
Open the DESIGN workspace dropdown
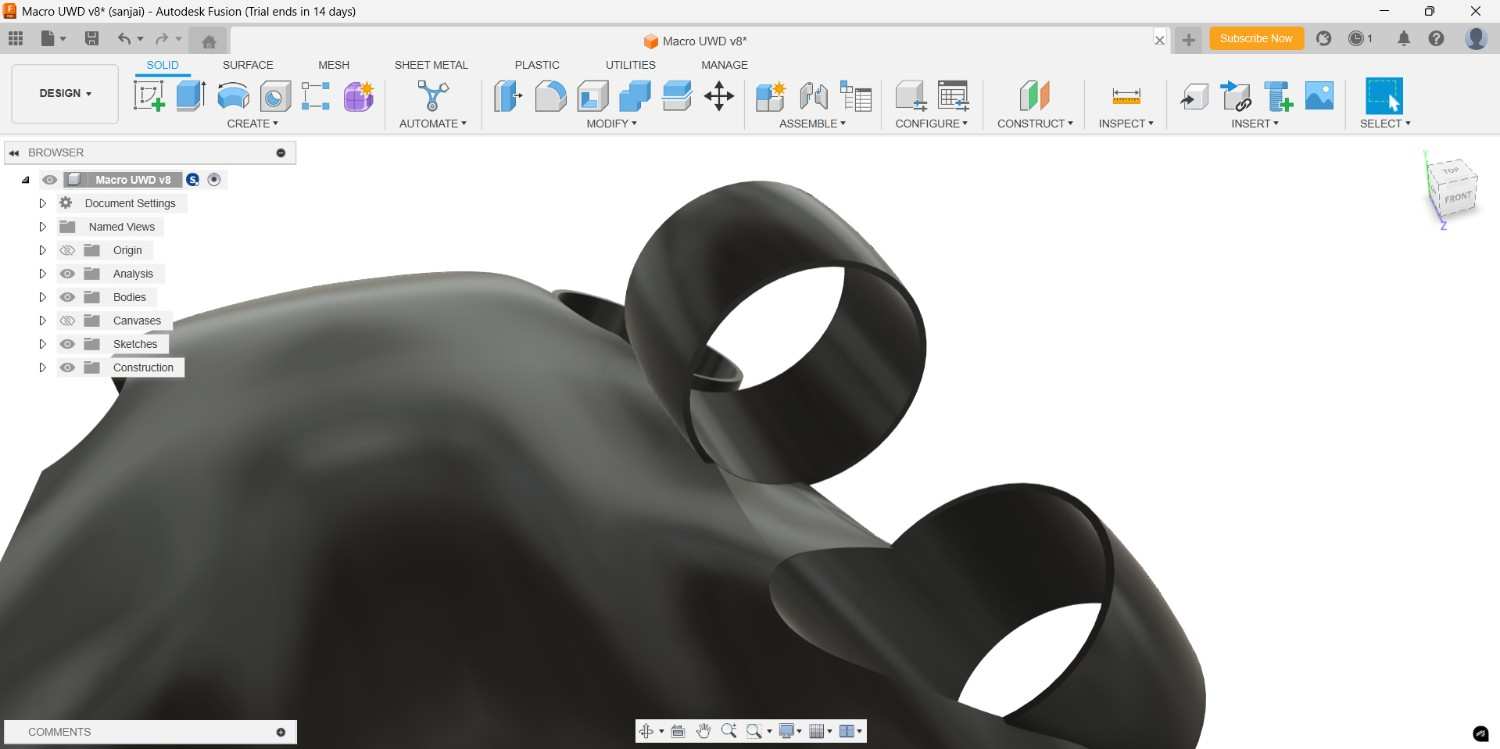point(65,94)
